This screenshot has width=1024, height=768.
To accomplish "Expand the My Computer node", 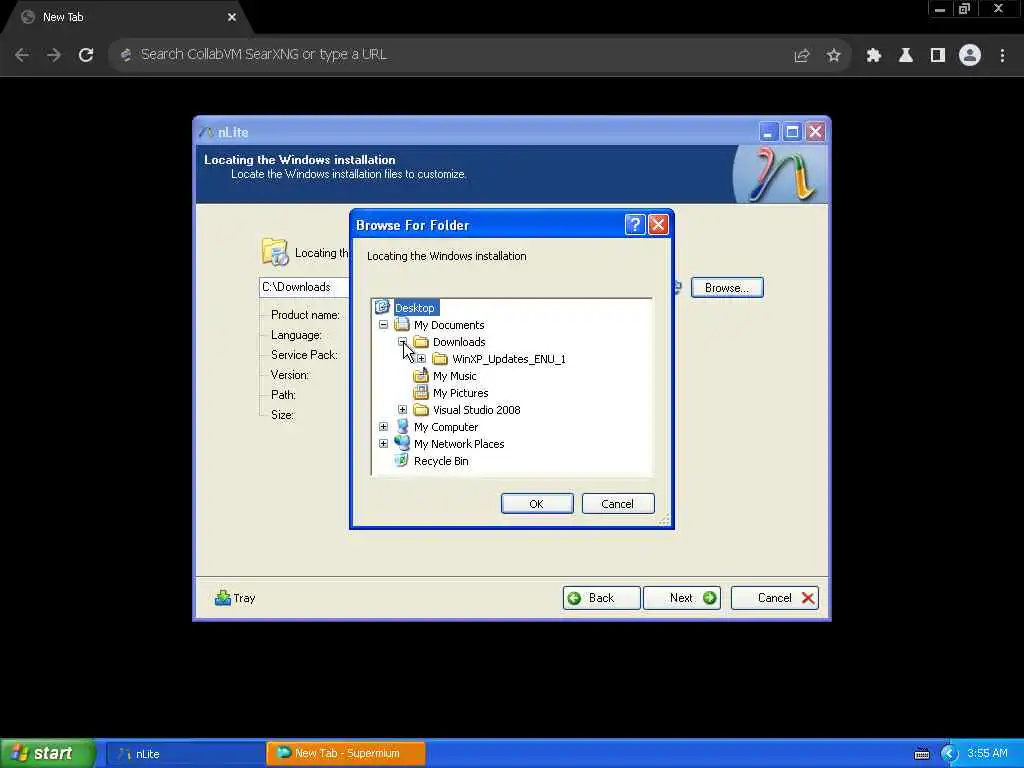I will (x=383, y=426).
